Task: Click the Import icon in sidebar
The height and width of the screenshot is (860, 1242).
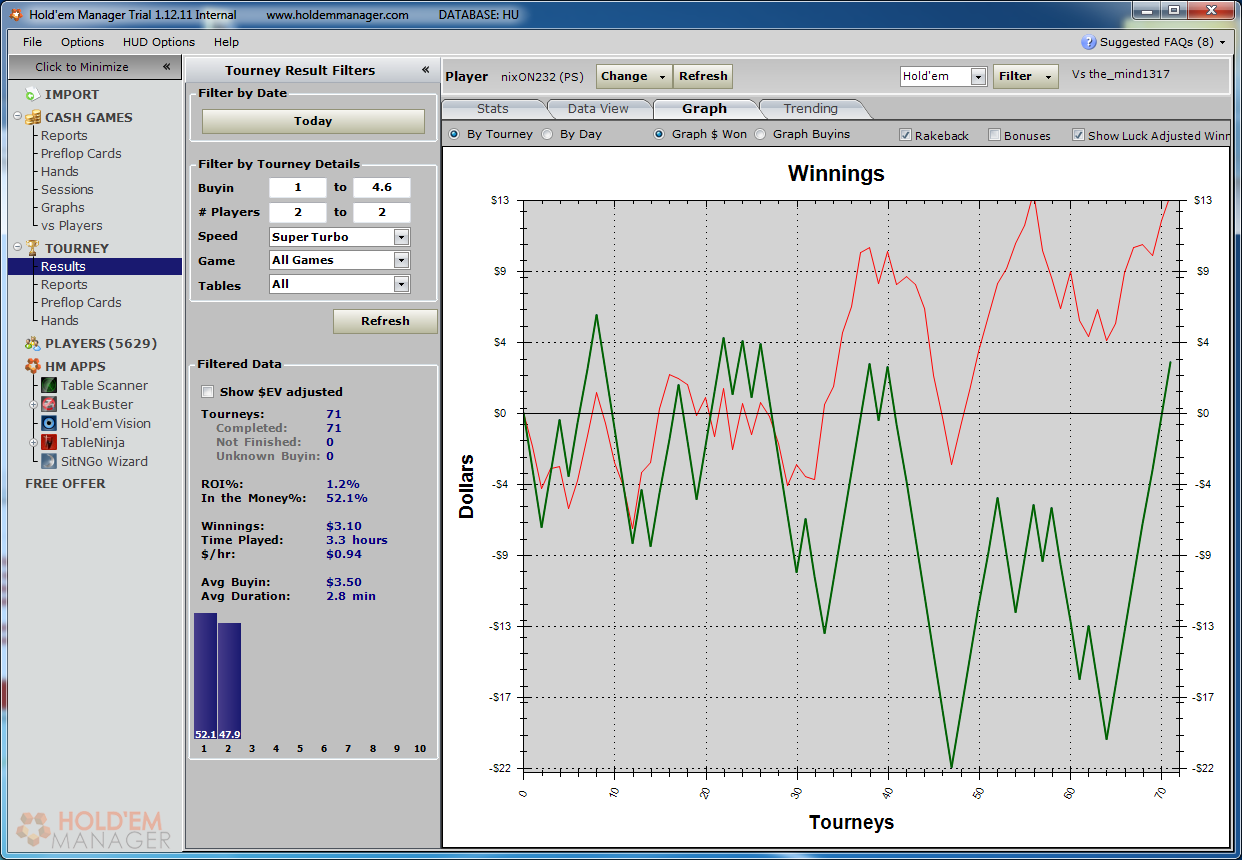Action: [33, 95]
